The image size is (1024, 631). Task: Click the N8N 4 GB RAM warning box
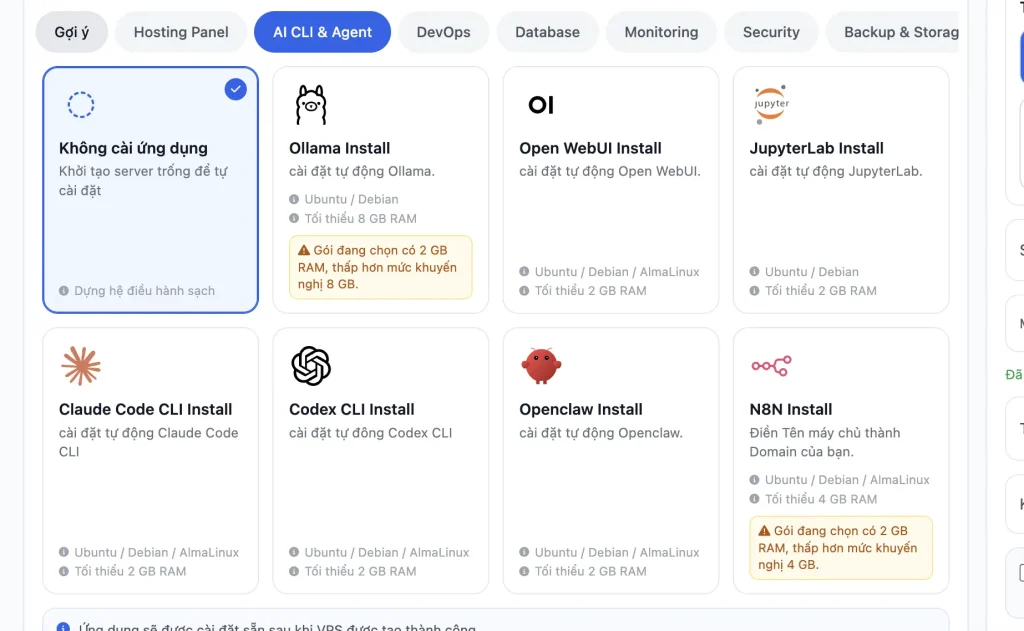[x=841, y=547]
